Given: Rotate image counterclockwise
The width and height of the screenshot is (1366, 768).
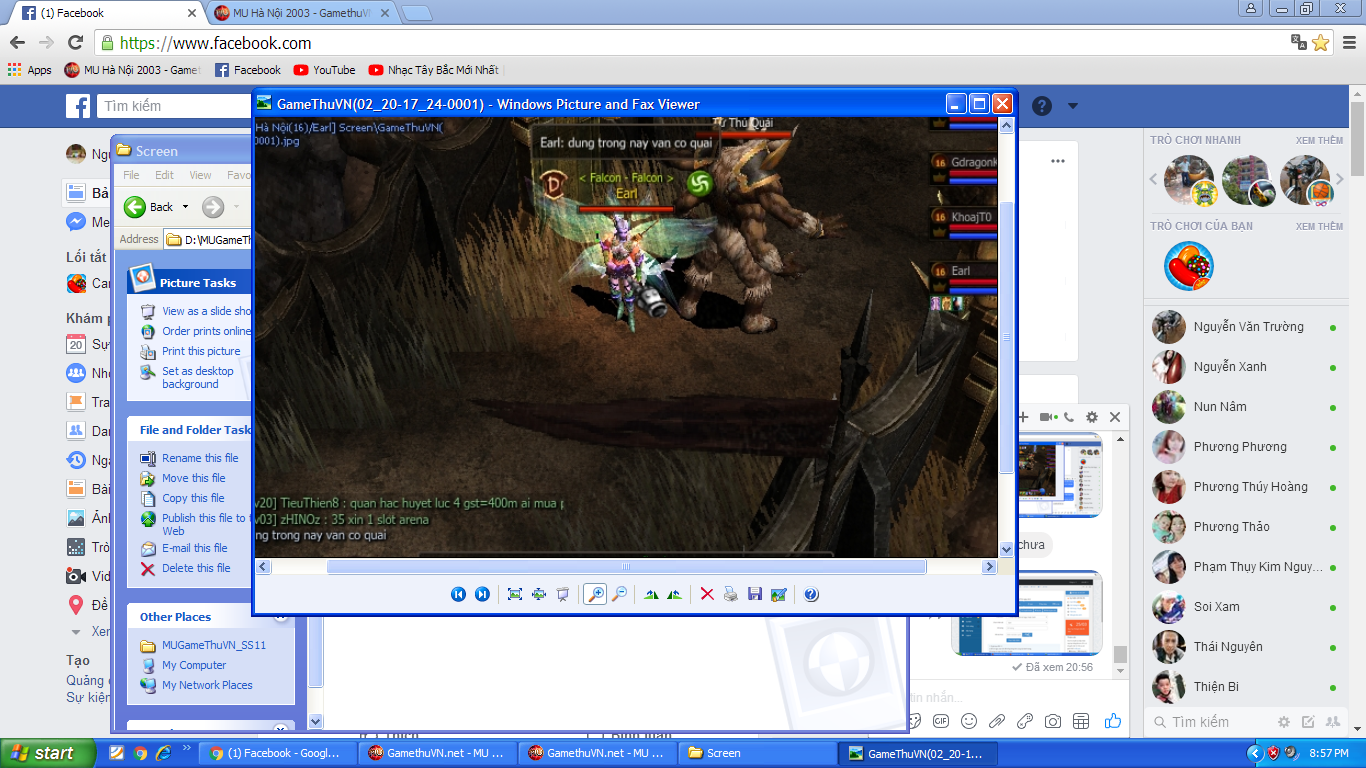Looking at the screenshot, I should [x=675, y=594].
